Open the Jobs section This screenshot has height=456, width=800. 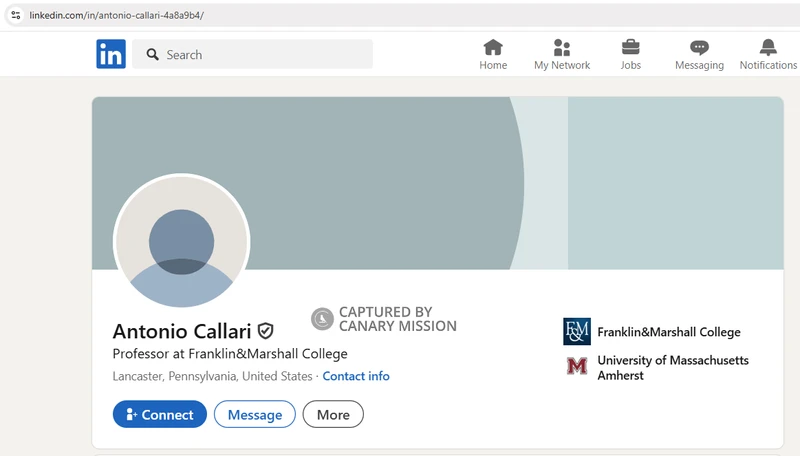coord(630,55)
